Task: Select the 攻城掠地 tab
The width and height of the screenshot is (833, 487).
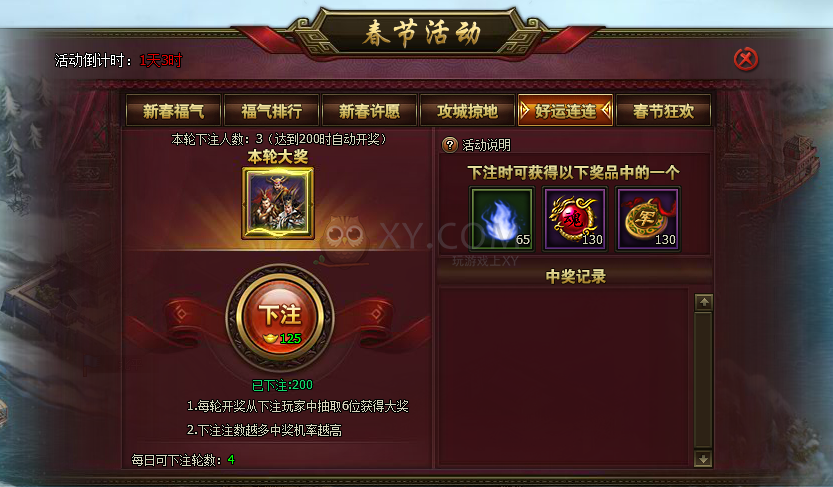Action: (x=468, y=111)
